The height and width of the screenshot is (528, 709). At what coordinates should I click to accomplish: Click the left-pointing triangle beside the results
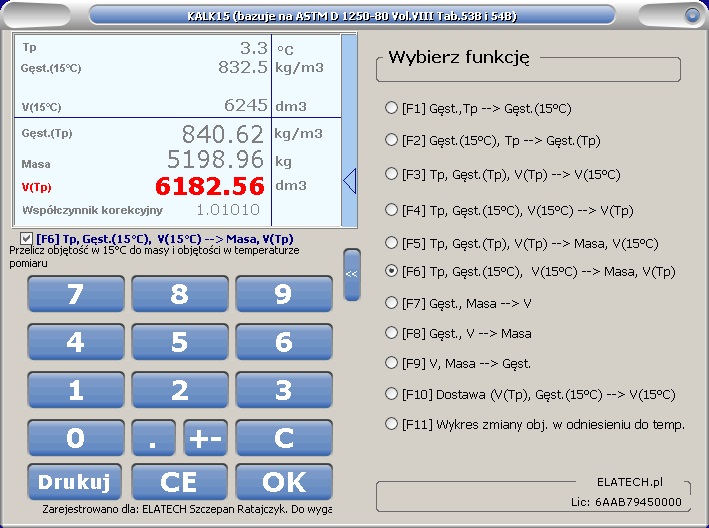(350, 181)
